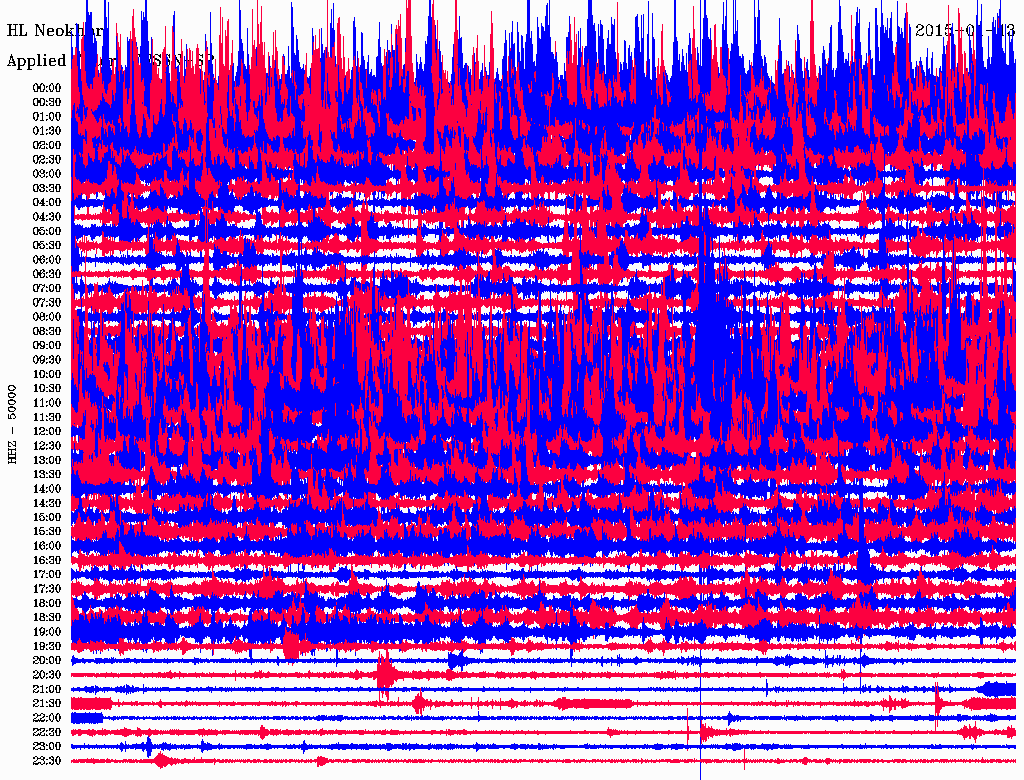Image resolution: width=1024 pixels, height=780 pixels.
Task: Select the 13:30 time label
Action: 47,475
